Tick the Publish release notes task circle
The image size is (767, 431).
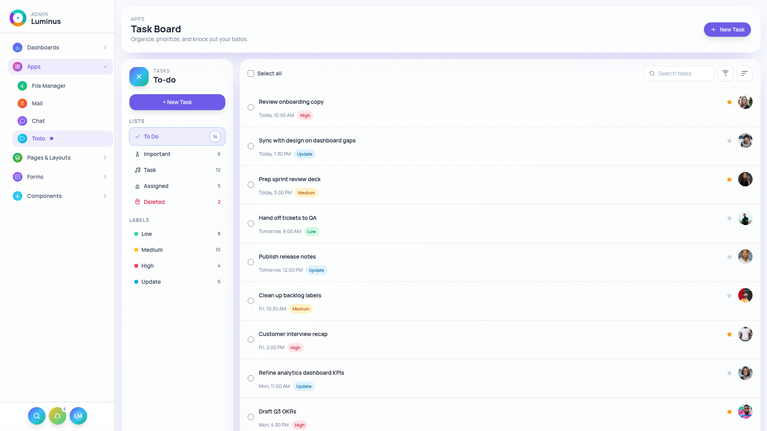click(x=251, y=262)
